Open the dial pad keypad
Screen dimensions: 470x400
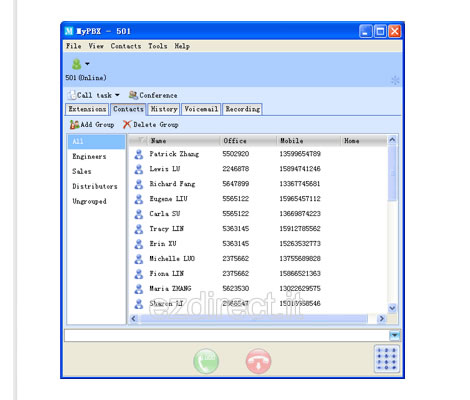point(387,359)
